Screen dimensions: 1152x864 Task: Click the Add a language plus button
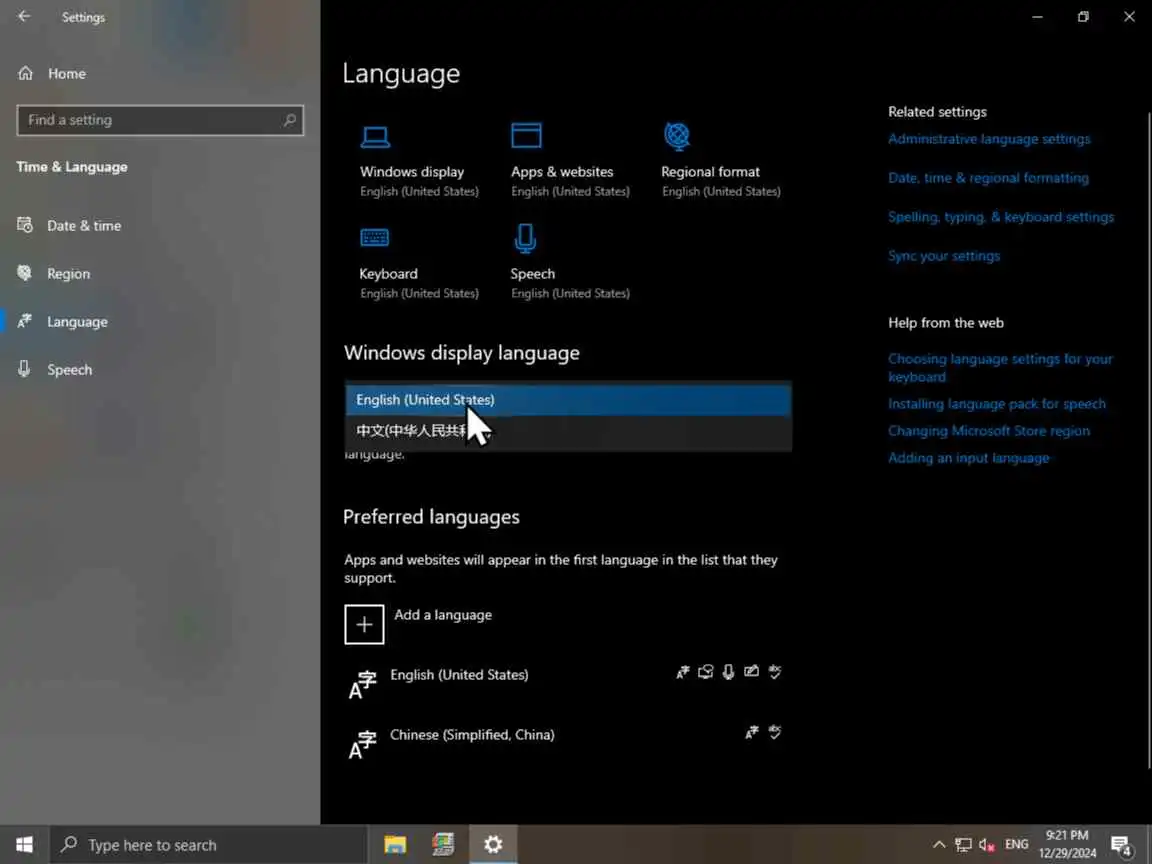click(x=364, y=624)
